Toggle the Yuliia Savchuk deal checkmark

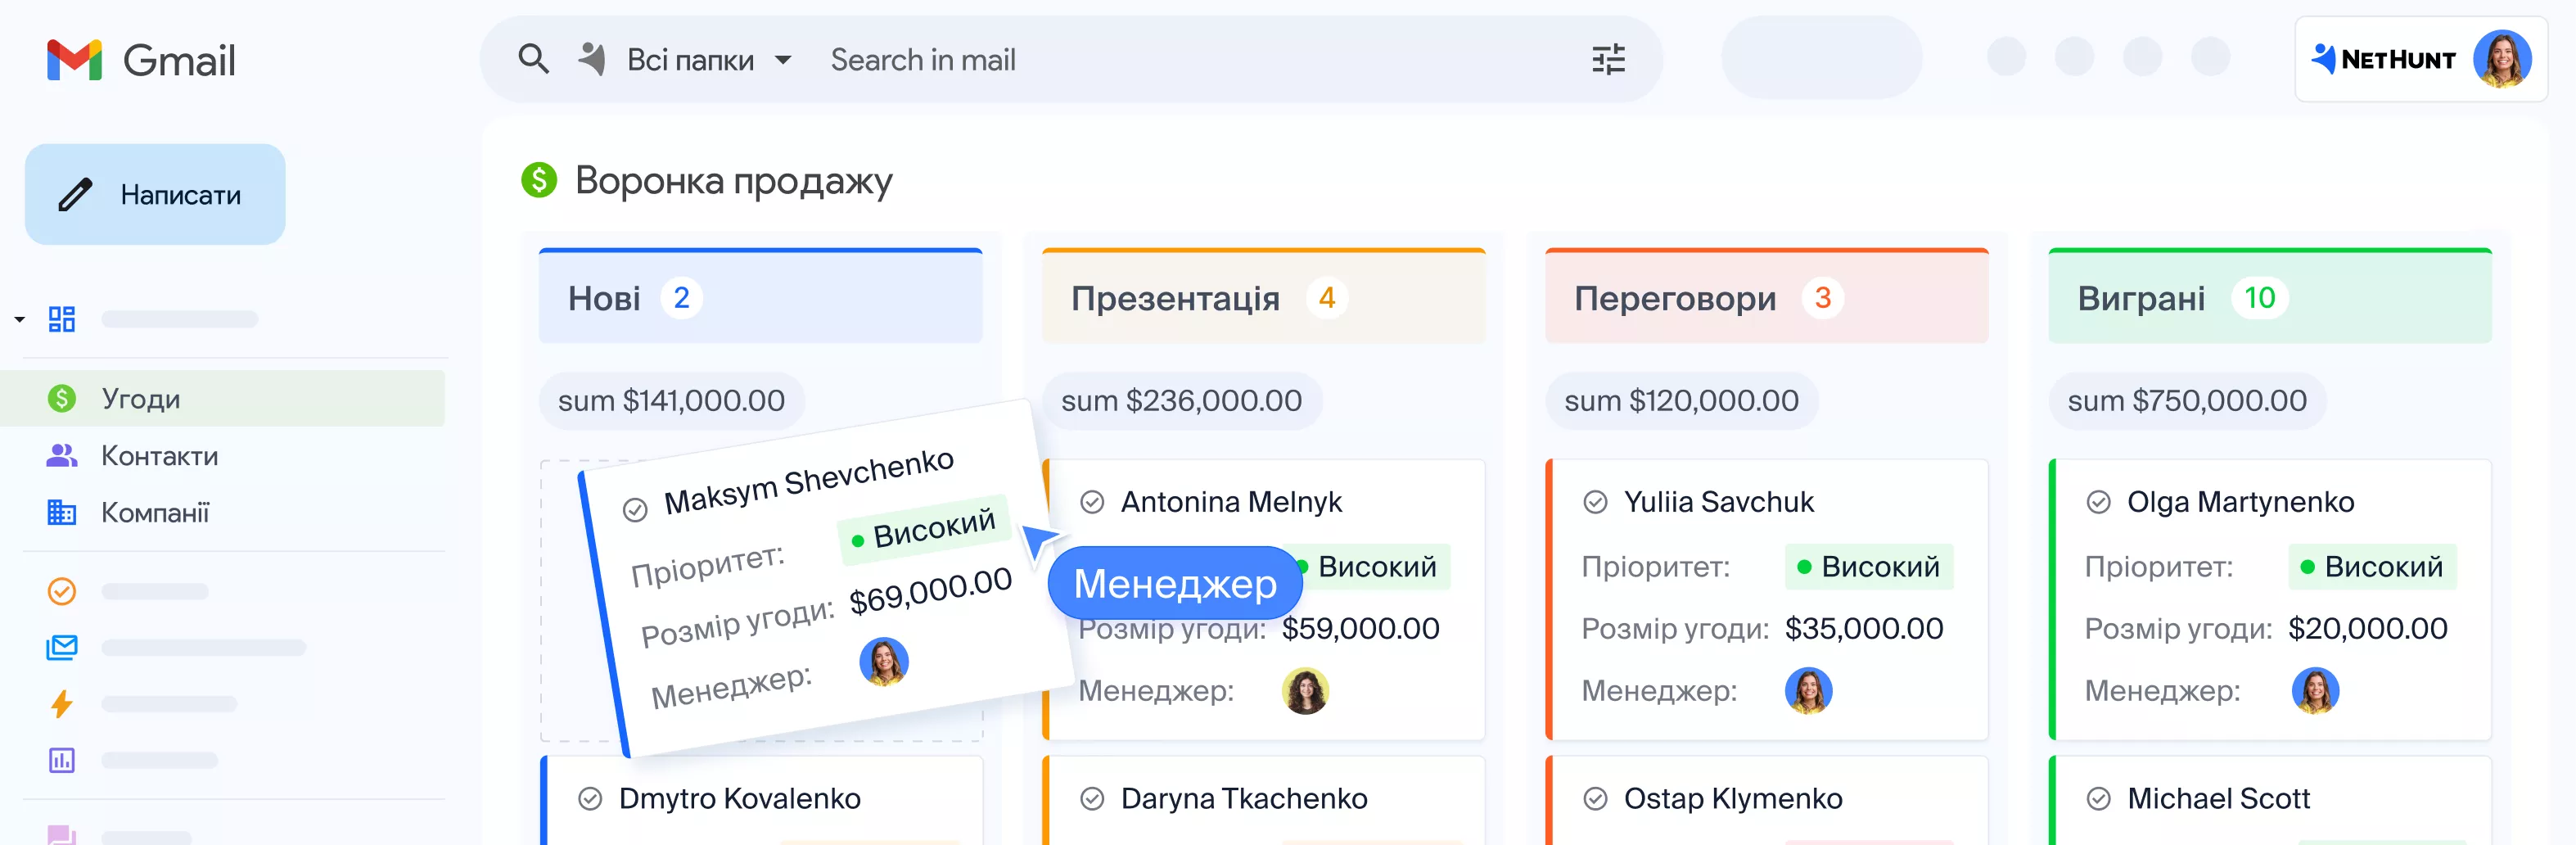point(1595,502)
